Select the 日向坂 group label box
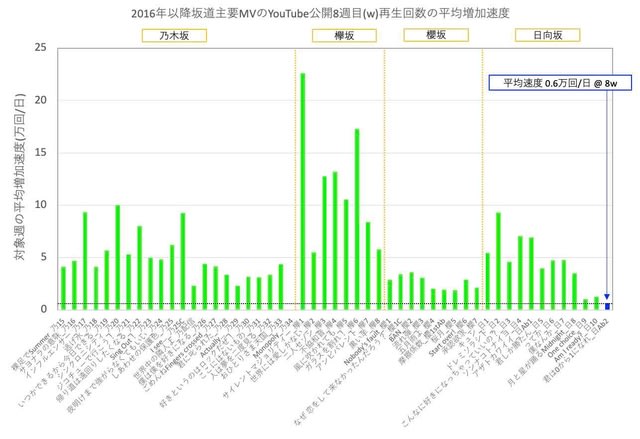 (547, 35)
